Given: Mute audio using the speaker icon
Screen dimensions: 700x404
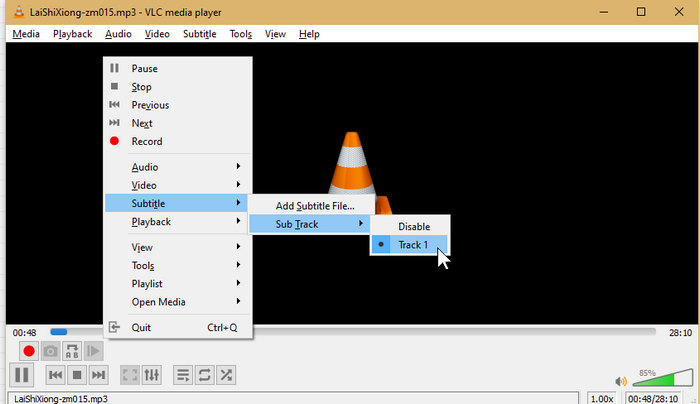Looking at the screenshot, I should (x=621, y=381).
